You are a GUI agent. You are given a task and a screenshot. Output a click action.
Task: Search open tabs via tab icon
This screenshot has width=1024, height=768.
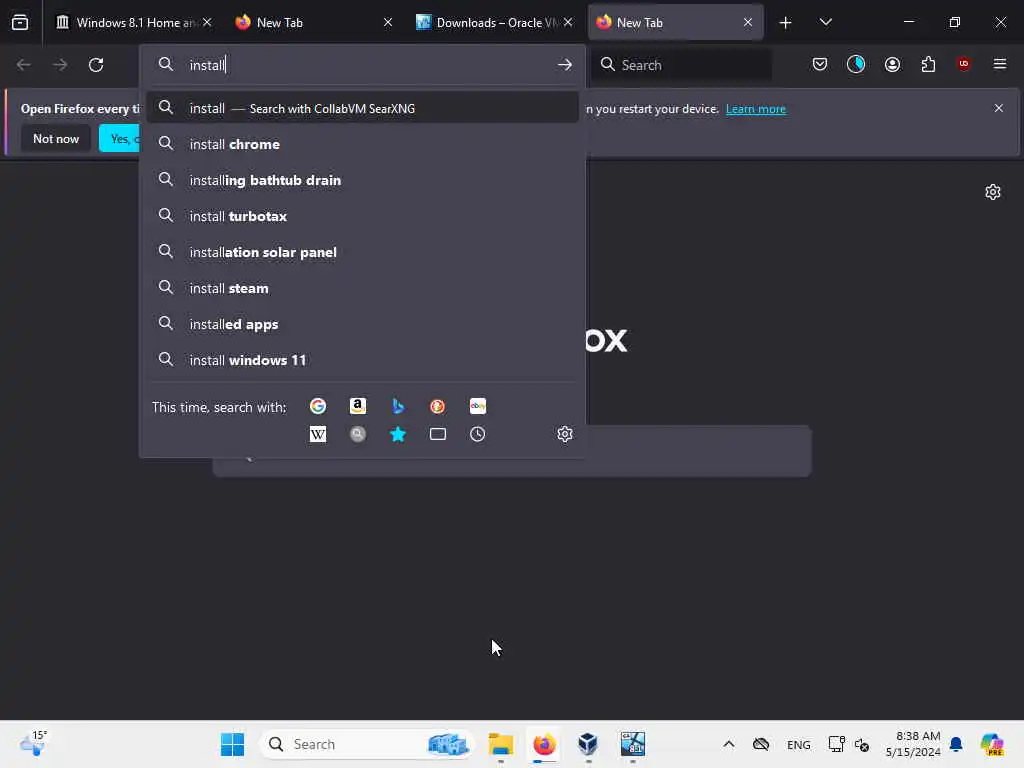click(438, 434)
